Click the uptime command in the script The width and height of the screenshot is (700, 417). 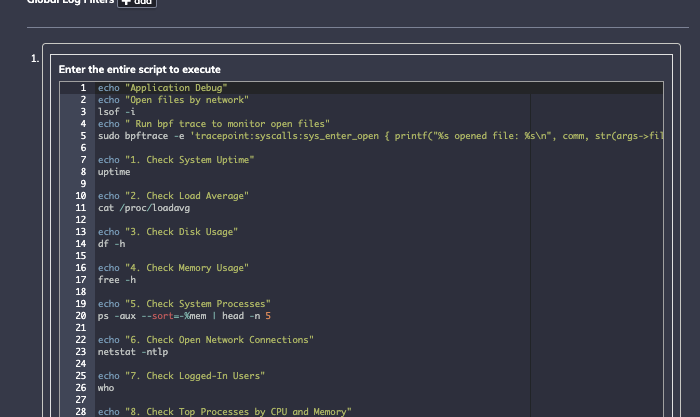(x=113, y=171)
